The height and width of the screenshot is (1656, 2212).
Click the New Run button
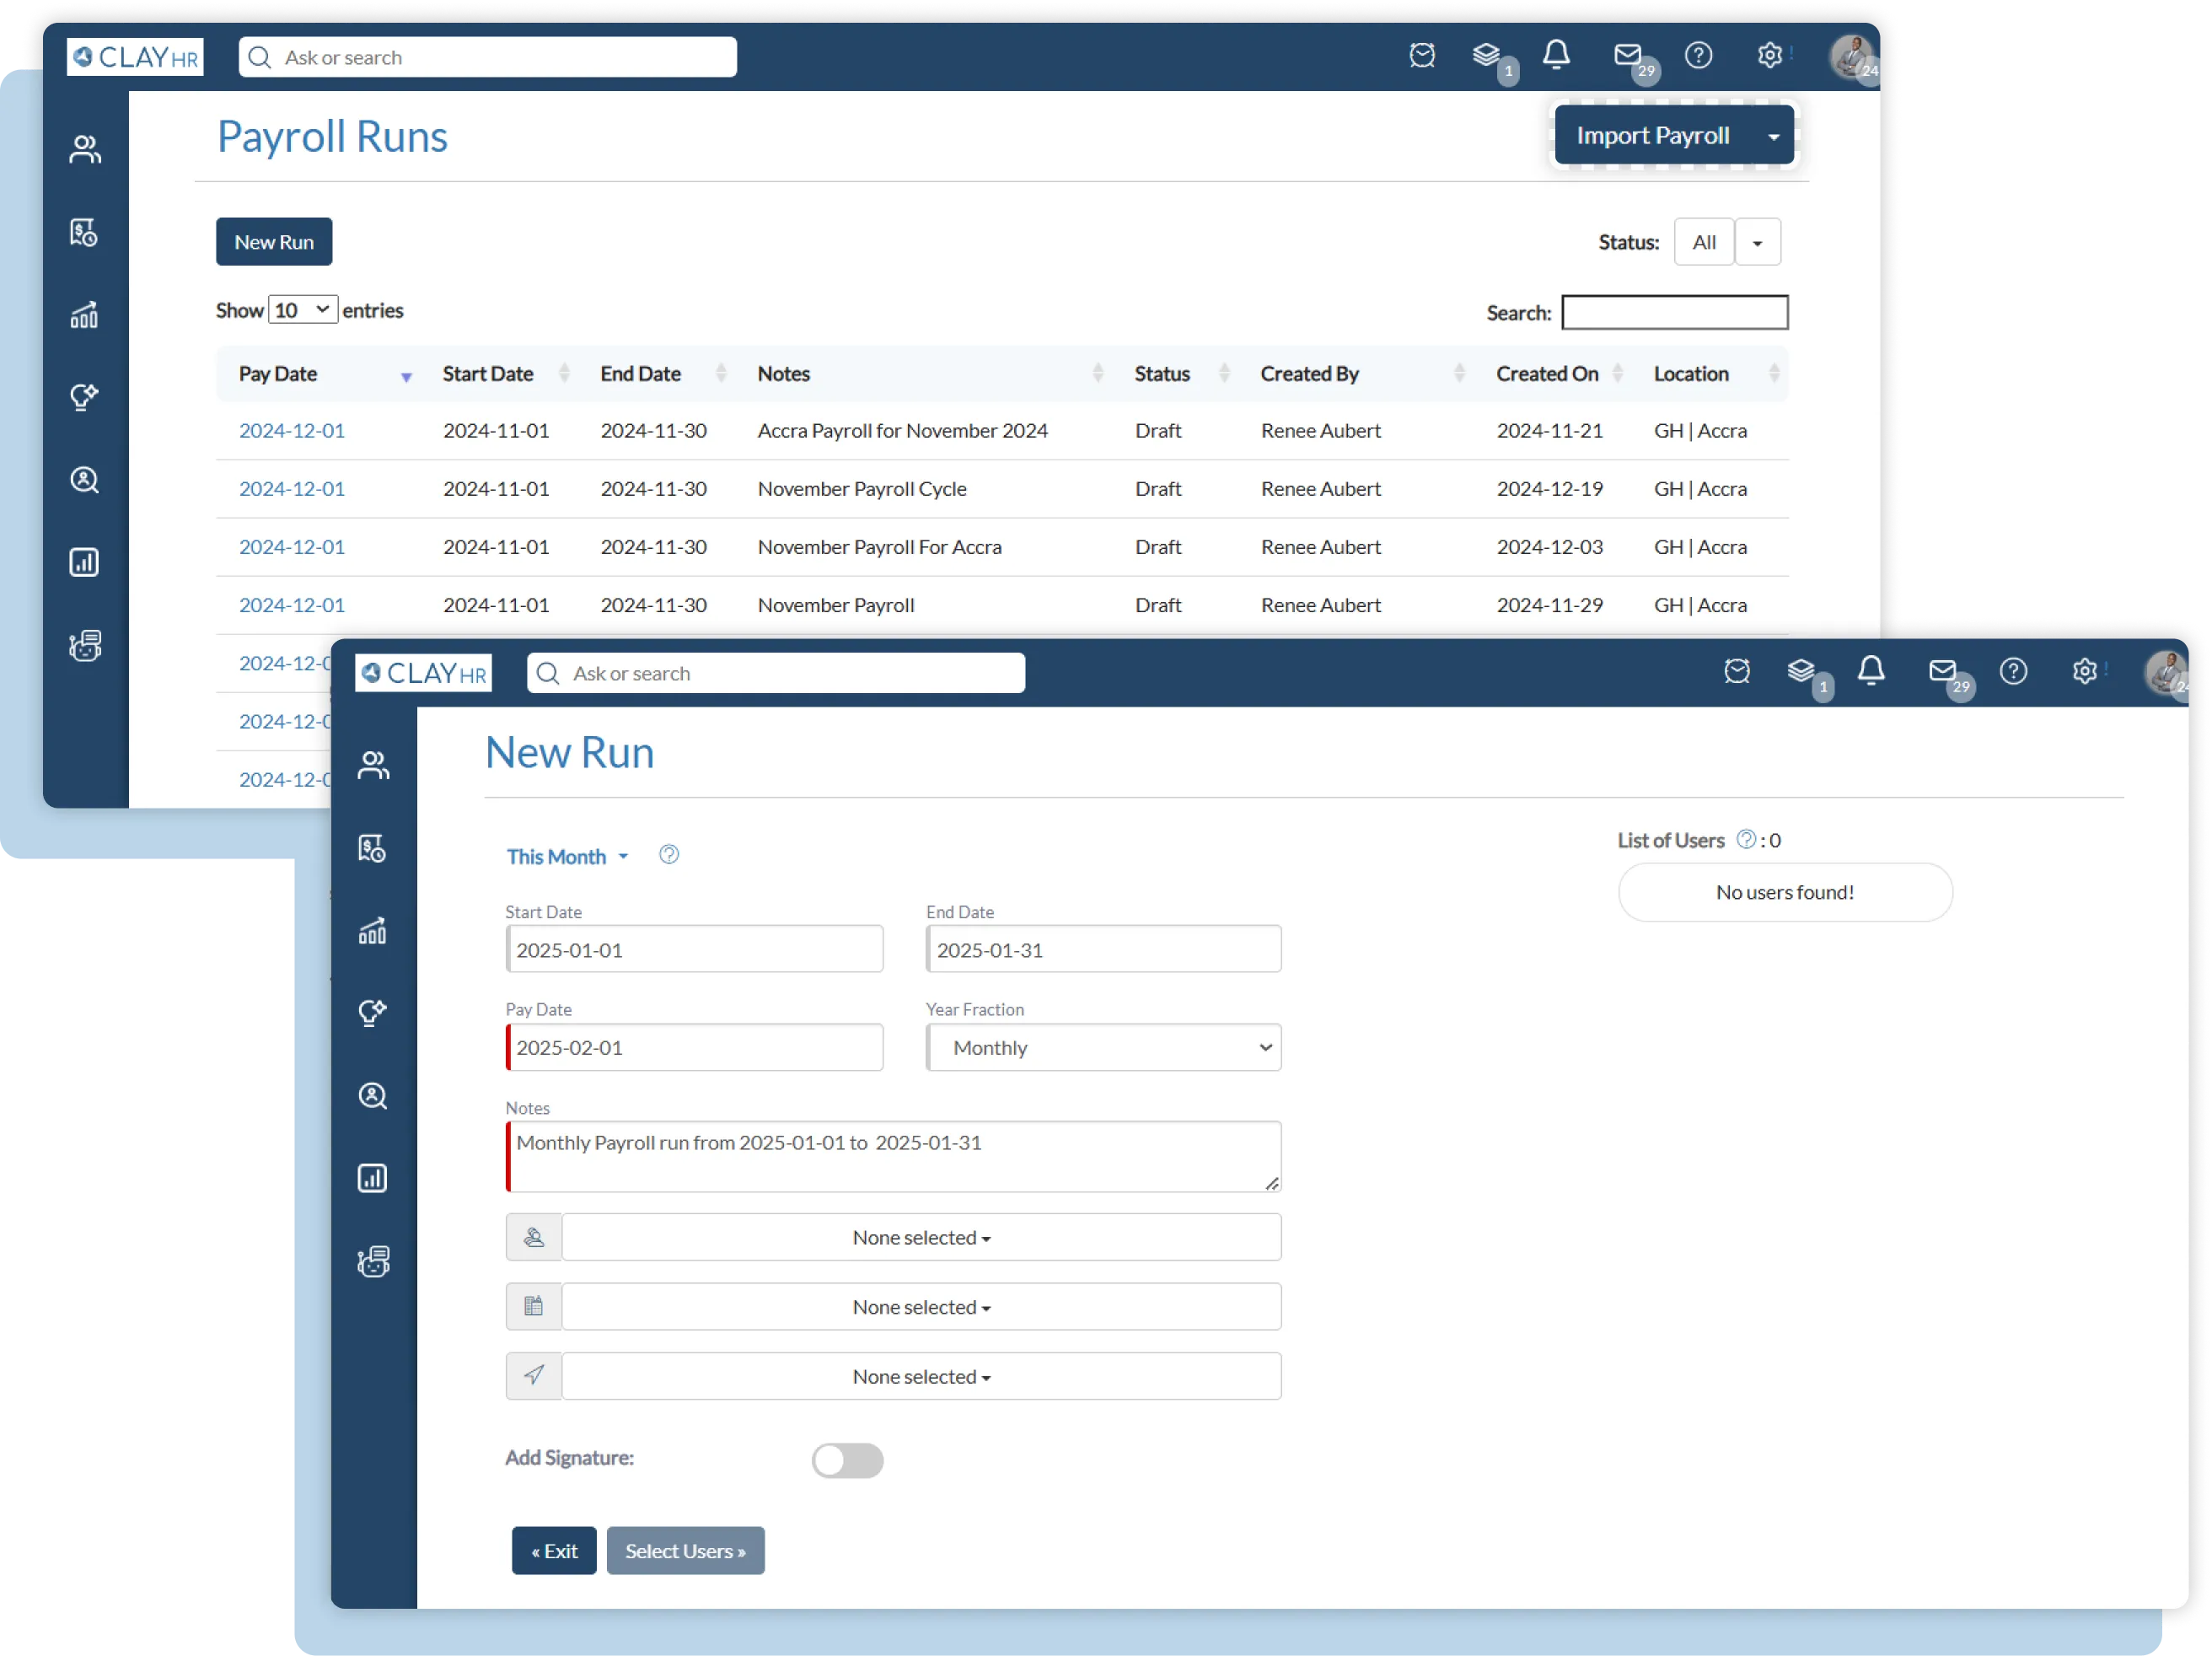tap(274, 242)
